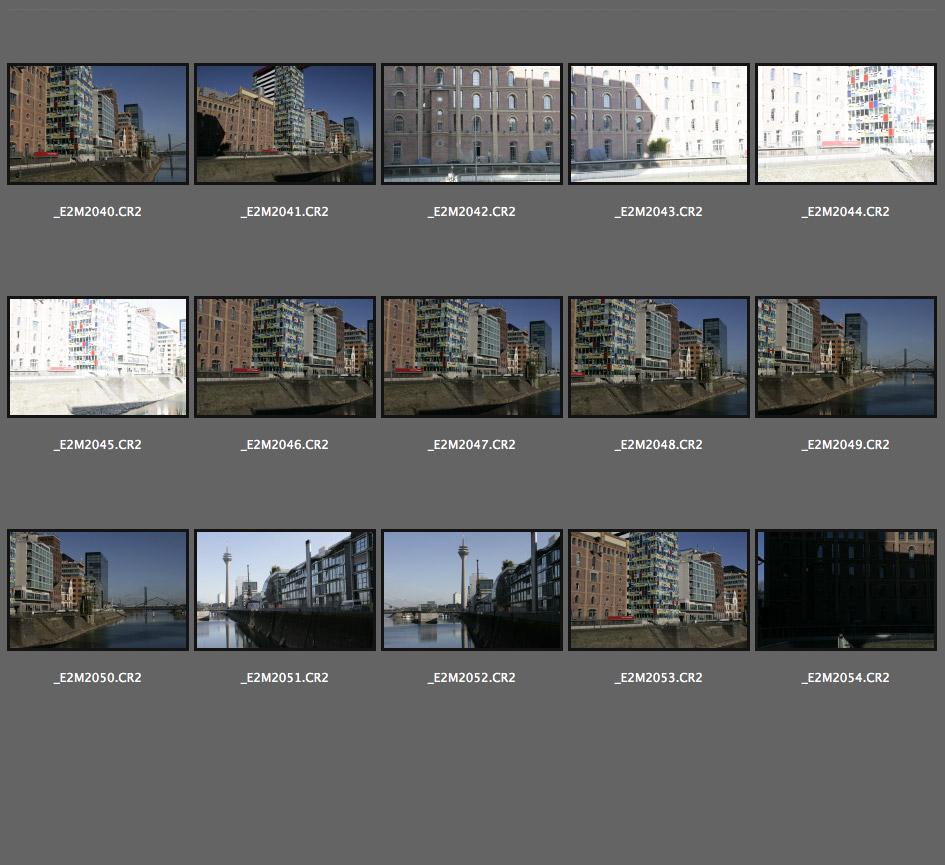This screenshot has height=865, width=945.
Task: Select the _E2M2052.CR2 filename label
Action: (472, 678)
